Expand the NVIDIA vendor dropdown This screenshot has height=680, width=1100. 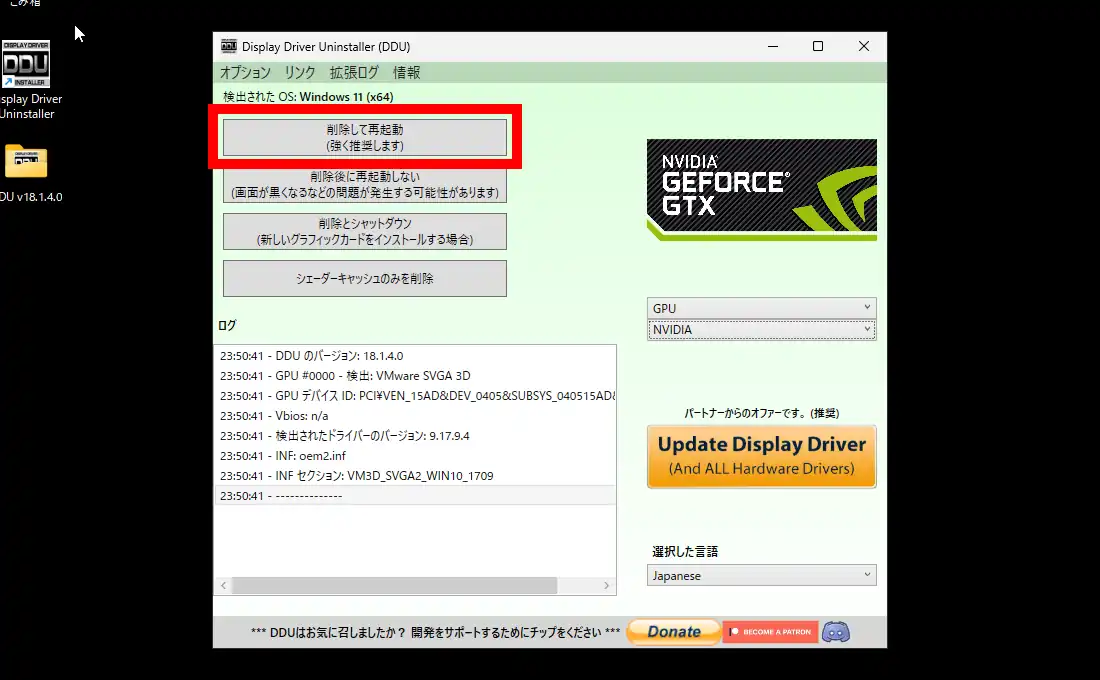click(761, 330)
